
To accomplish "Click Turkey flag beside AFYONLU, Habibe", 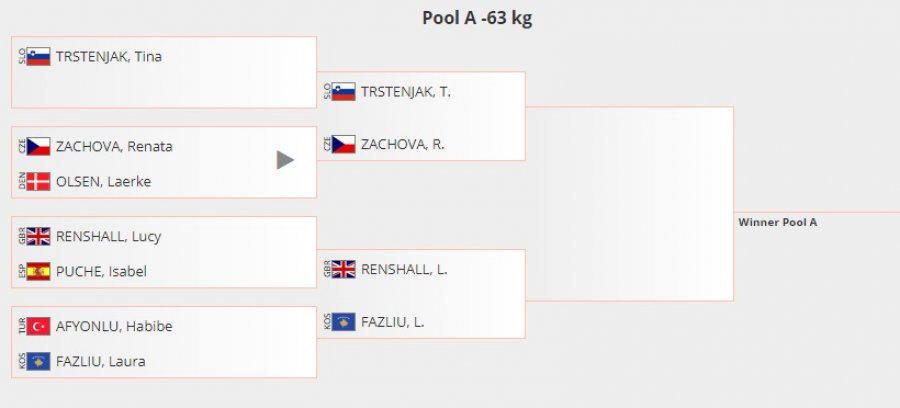I will point(38,327).
